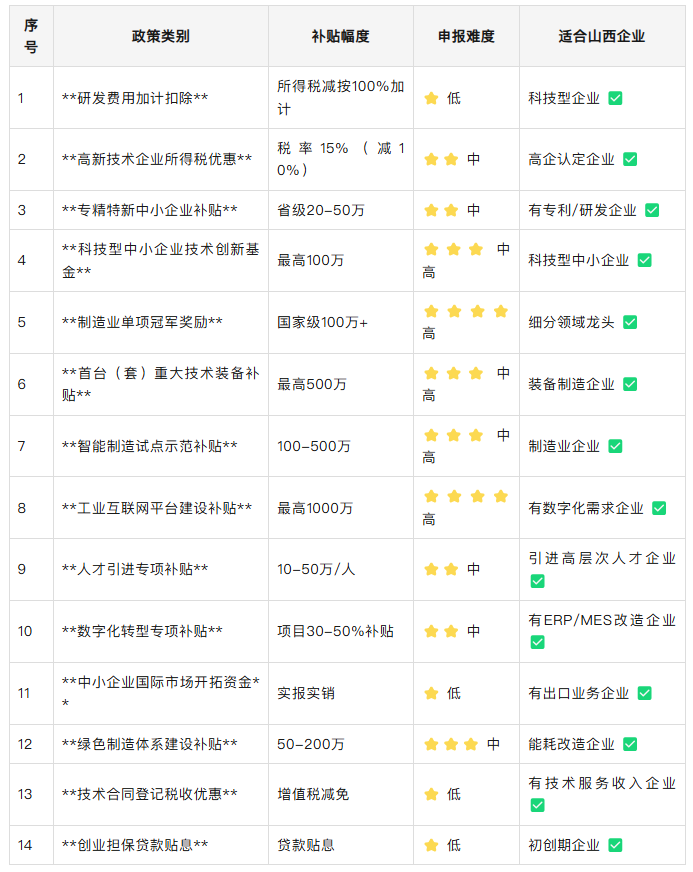The width and height of the screenshot is (693, 872).
Task: Click the star beside 低 in 研发费用加计扣除 row
Action: [431, 98]
